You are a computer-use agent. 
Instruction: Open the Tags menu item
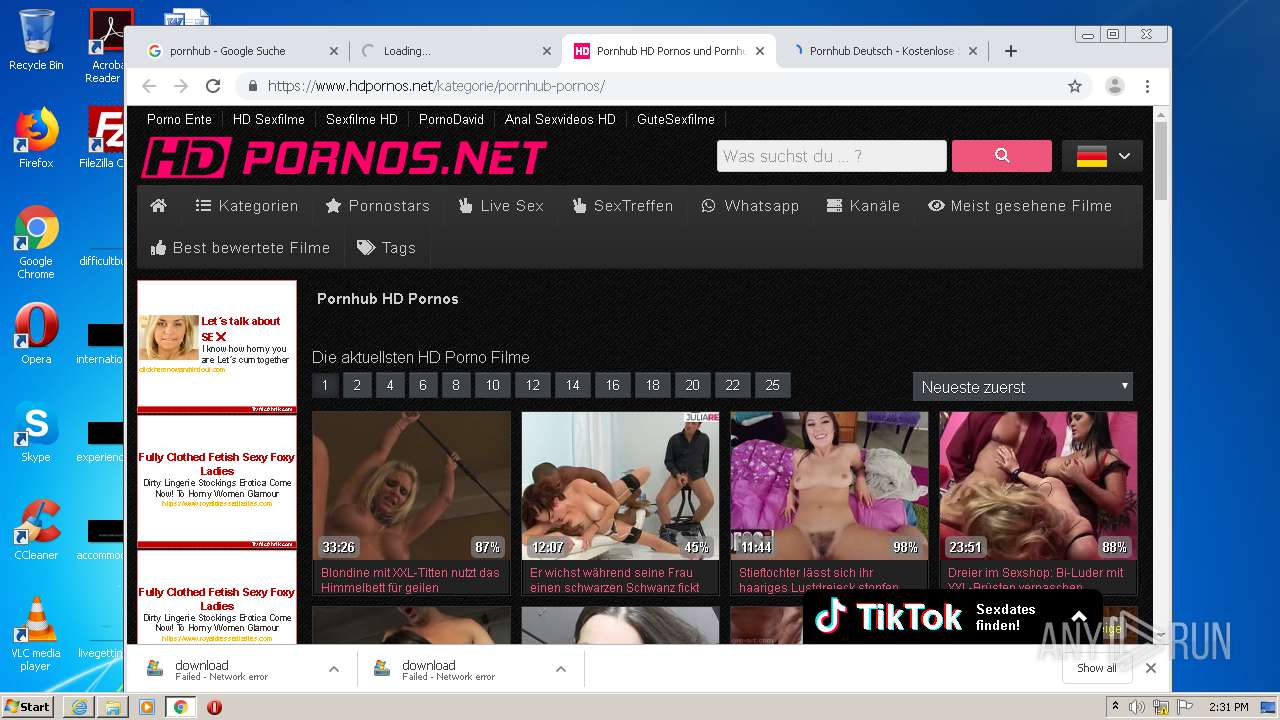coord(386,248)
